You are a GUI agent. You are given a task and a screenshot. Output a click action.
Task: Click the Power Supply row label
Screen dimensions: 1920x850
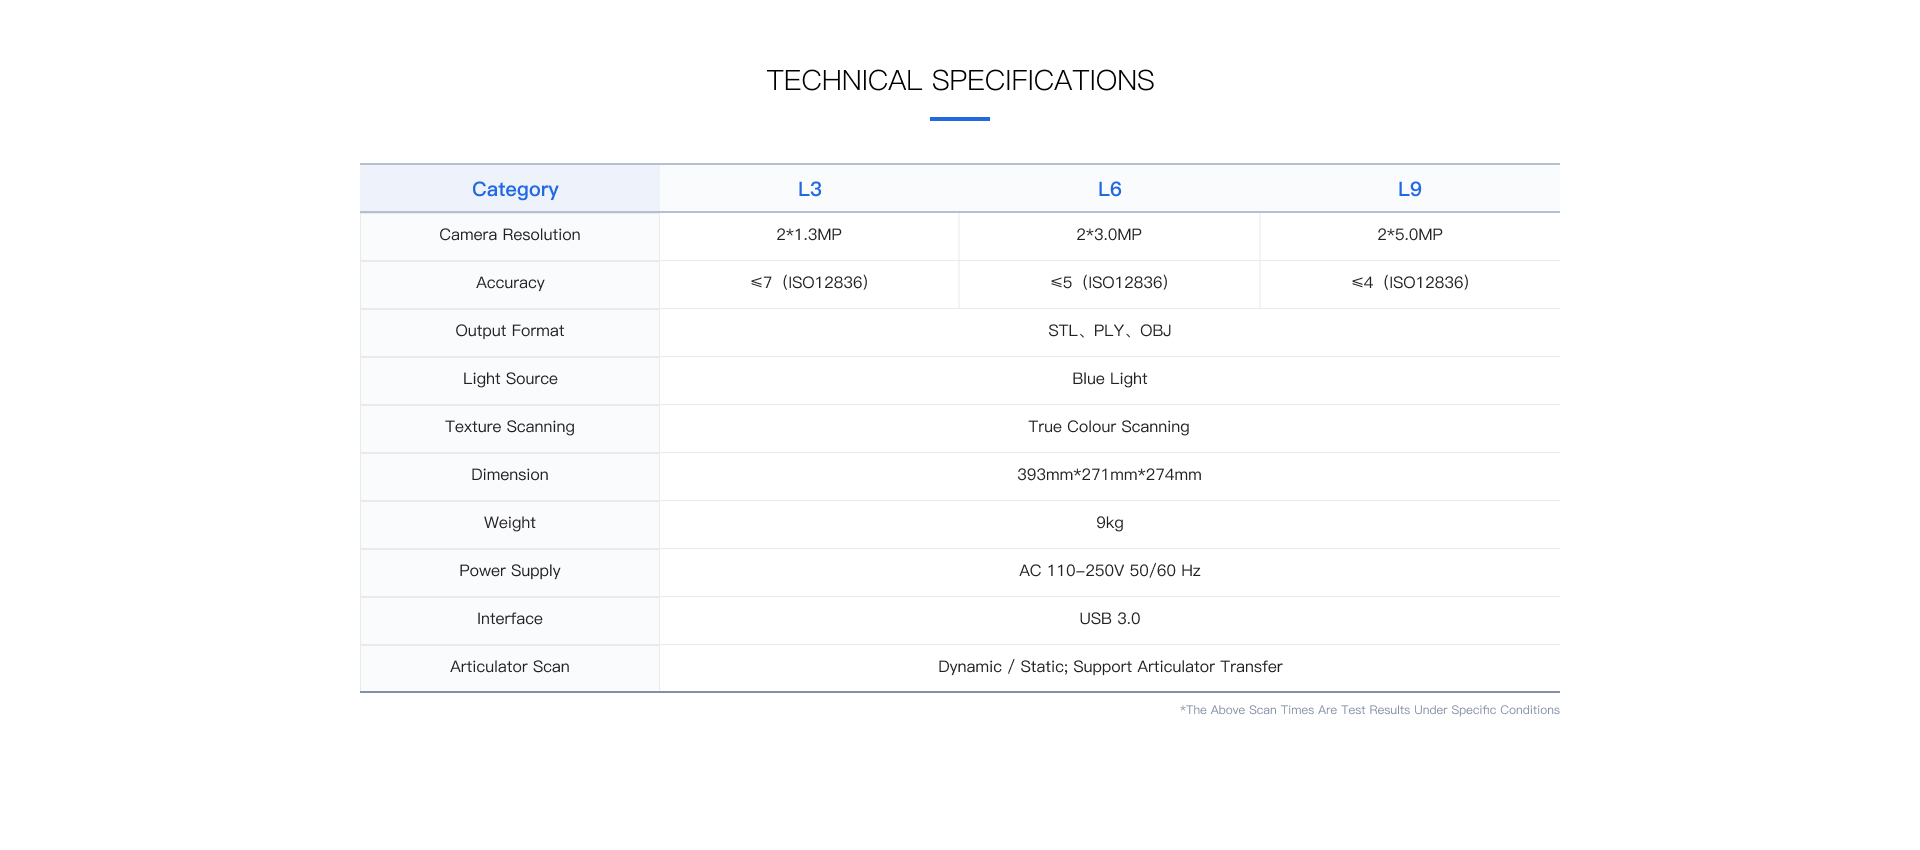pos(510,571)
